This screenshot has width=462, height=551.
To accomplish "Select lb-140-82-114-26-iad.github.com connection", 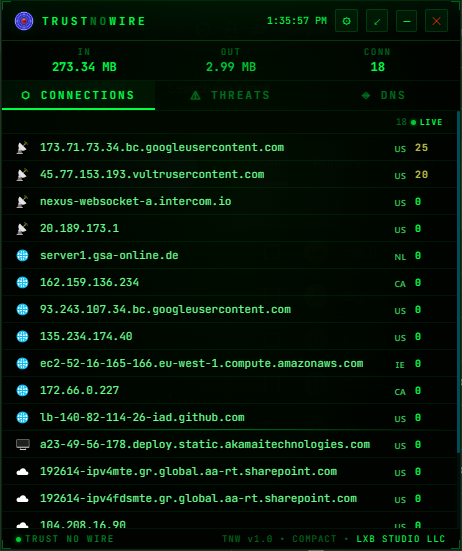I will (x=229, y=417).
